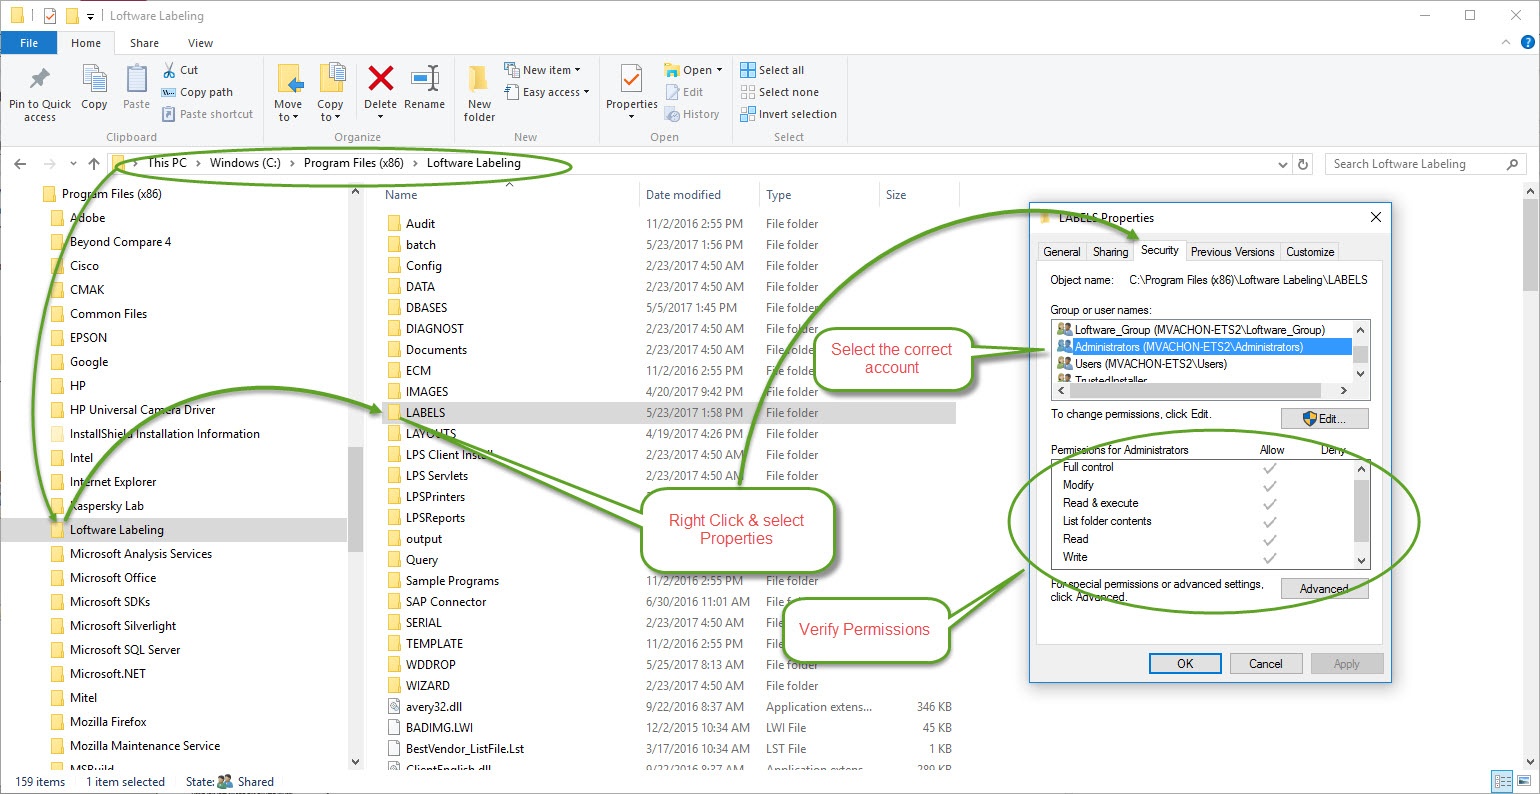Go up one level with the Up arrow
Viewport: 1540px width, 794px height.
(94, 164)
